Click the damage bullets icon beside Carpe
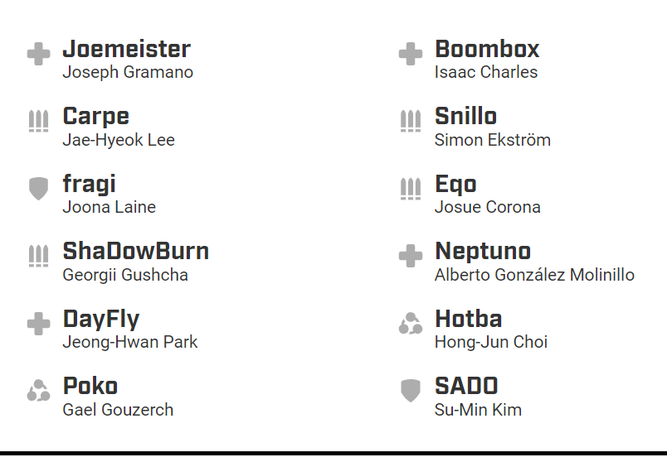Image resolution: width=667 pixels, height=457 pixels. [39, 121]
